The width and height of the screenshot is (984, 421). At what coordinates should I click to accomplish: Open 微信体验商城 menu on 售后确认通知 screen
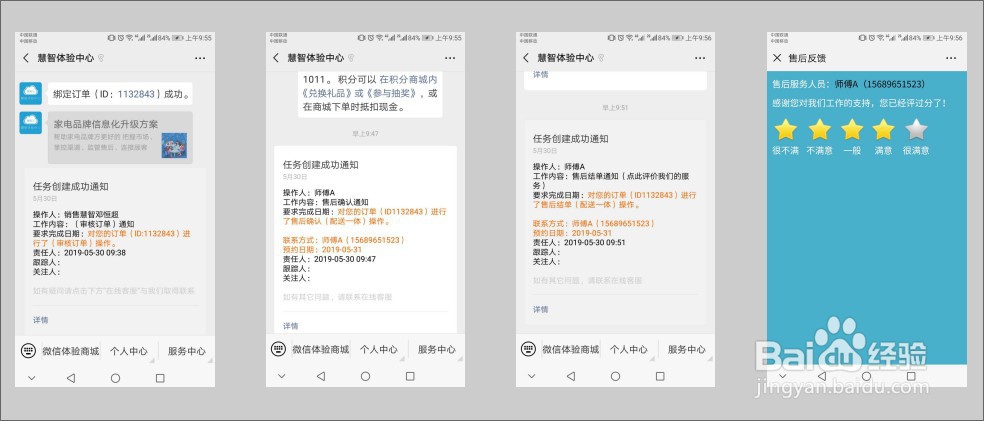pos(320,349)
